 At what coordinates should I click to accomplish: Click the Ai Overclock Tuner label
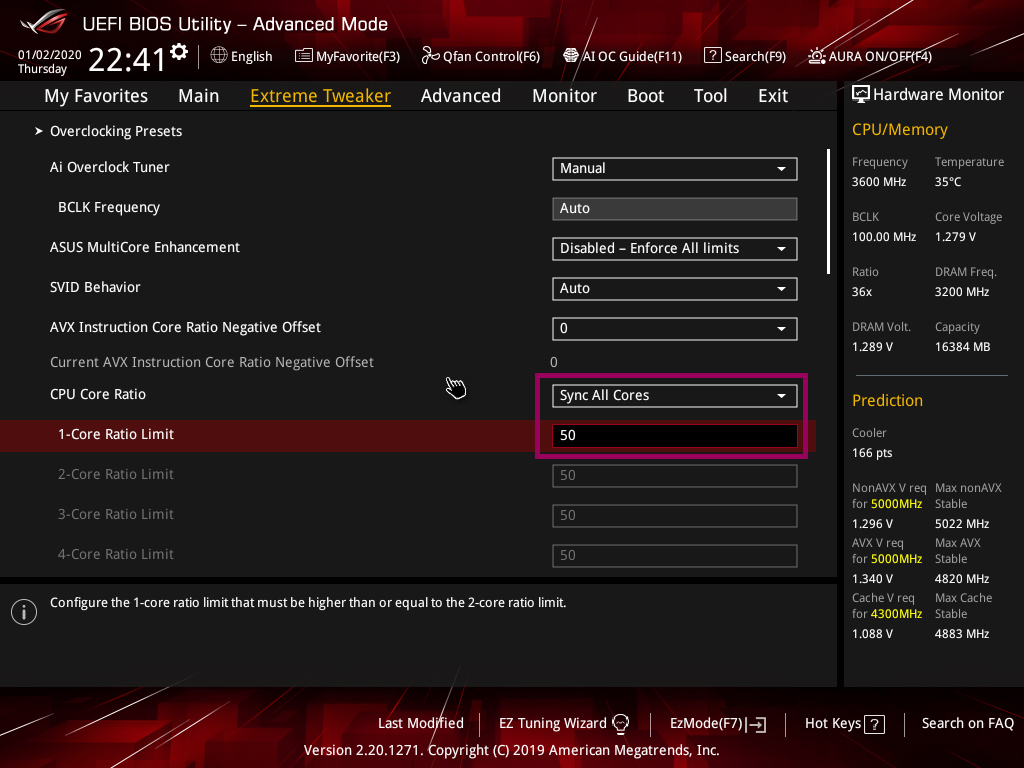[x=110, y=167]
